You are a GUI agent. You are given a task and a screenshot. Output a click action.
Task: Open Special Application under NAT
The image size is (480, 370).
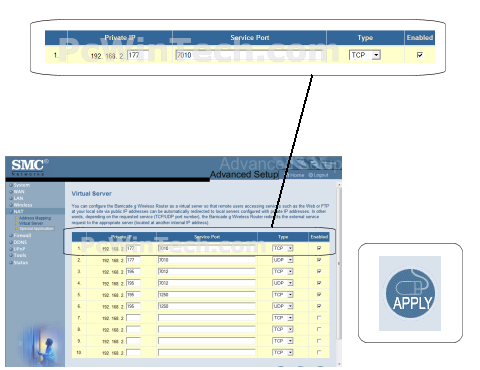[x=36, y=229]
